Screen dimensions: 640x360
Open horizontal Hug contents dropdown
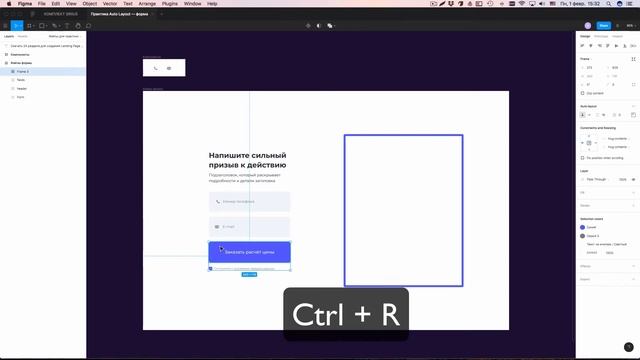point(618,139)
